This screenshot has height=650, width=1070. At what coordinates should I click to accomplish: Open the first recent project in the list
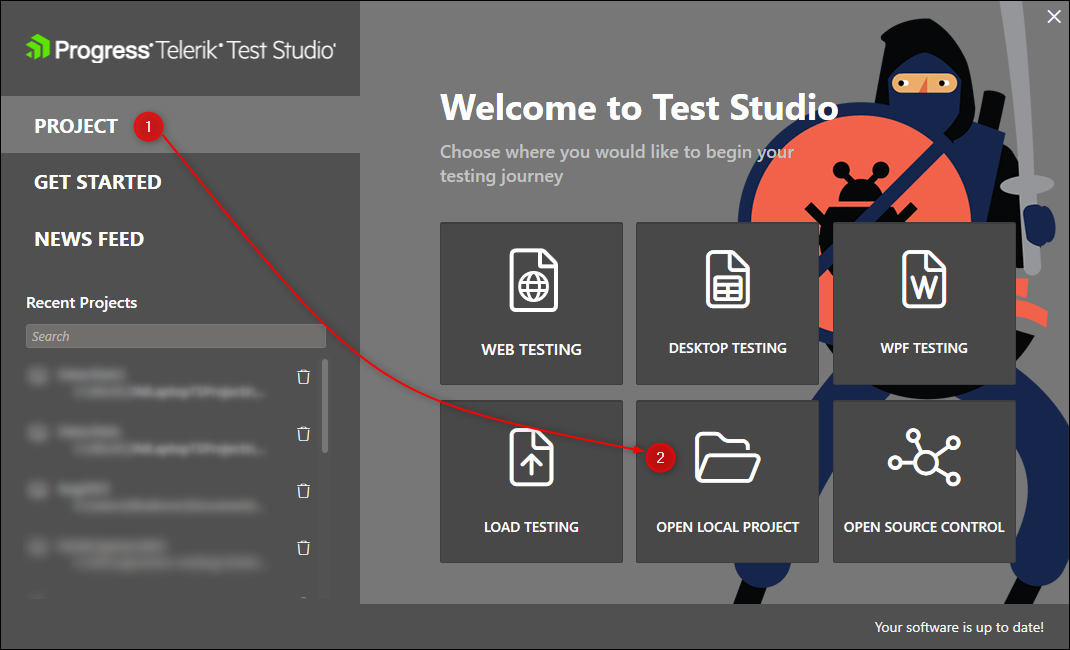pos(150,383)
